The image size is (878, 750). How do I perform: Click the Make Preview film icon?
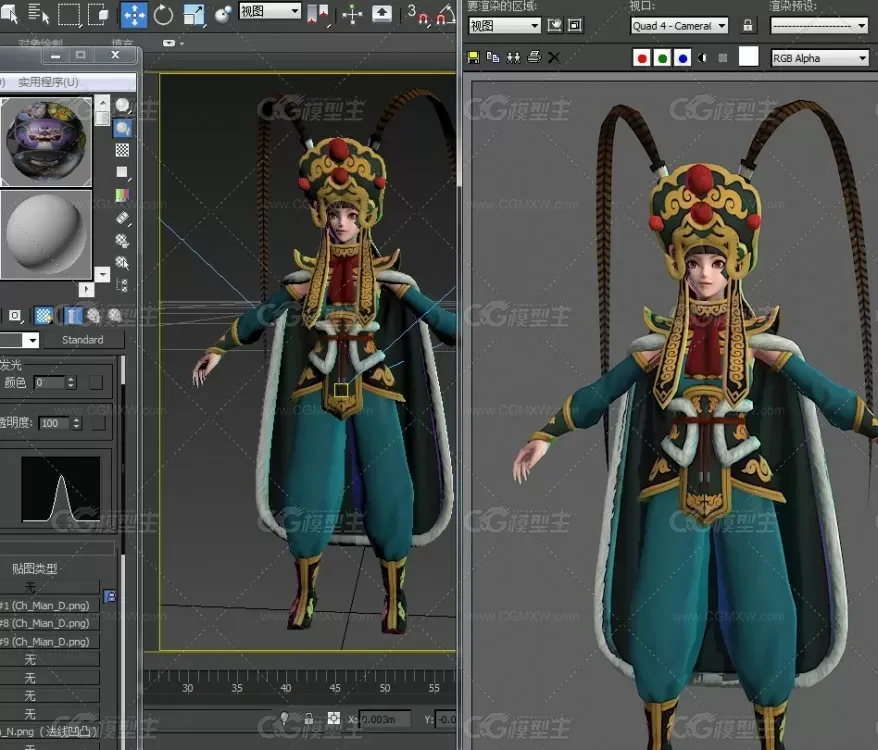[122, 218]
